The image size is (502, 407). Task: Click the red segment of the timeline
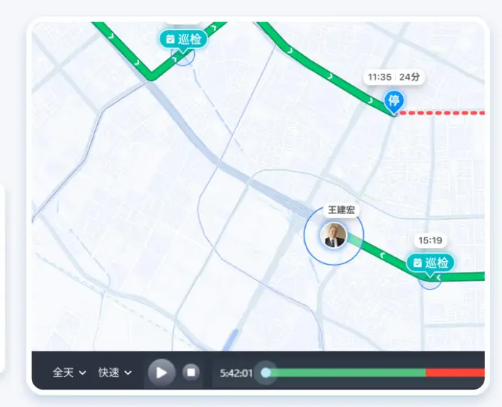(455, 373)
